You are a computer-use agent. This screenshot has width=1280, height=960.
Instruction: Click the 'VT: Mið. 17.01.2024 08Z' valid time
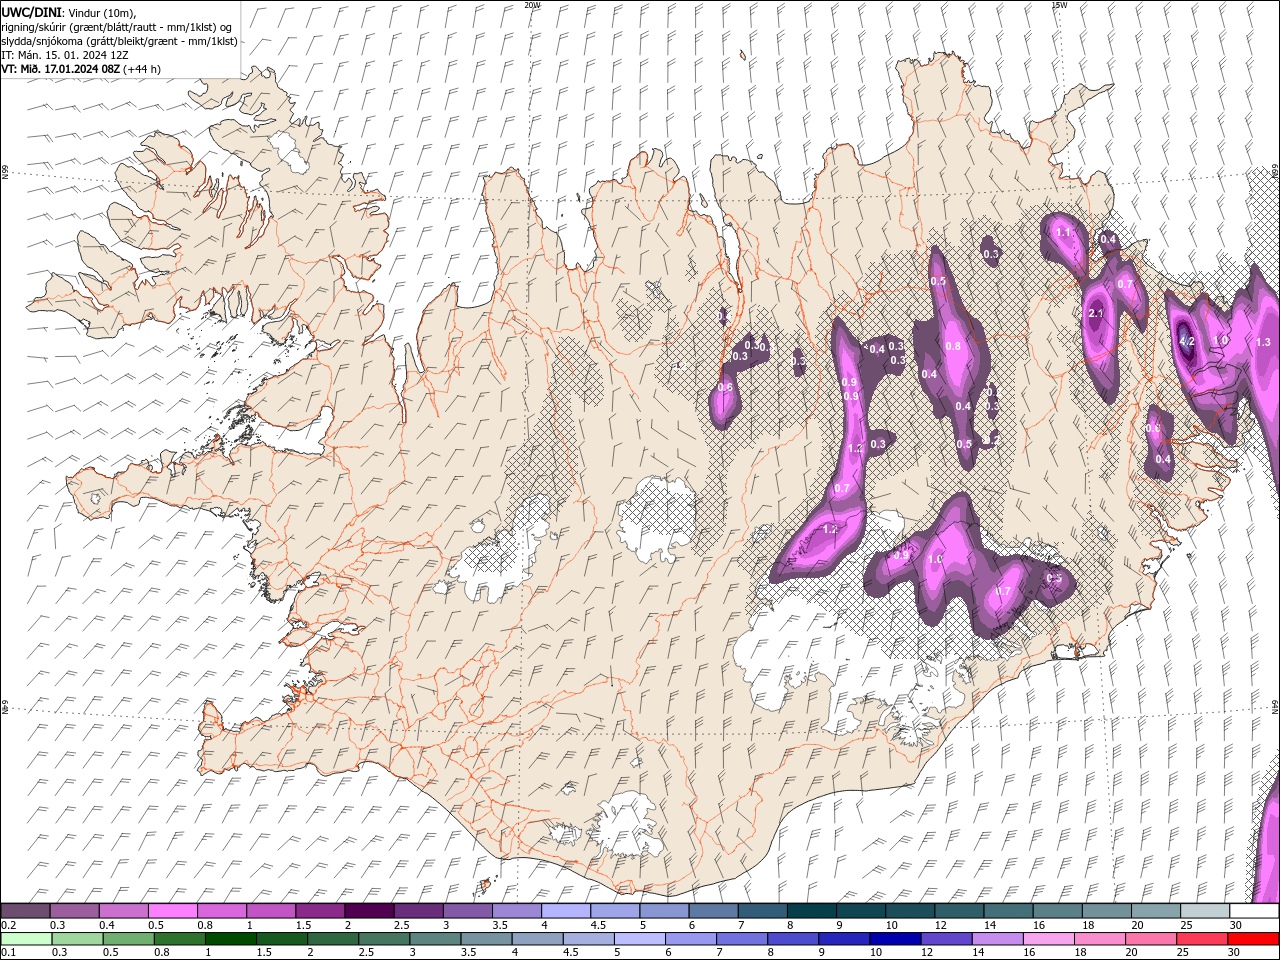(62, 69)
